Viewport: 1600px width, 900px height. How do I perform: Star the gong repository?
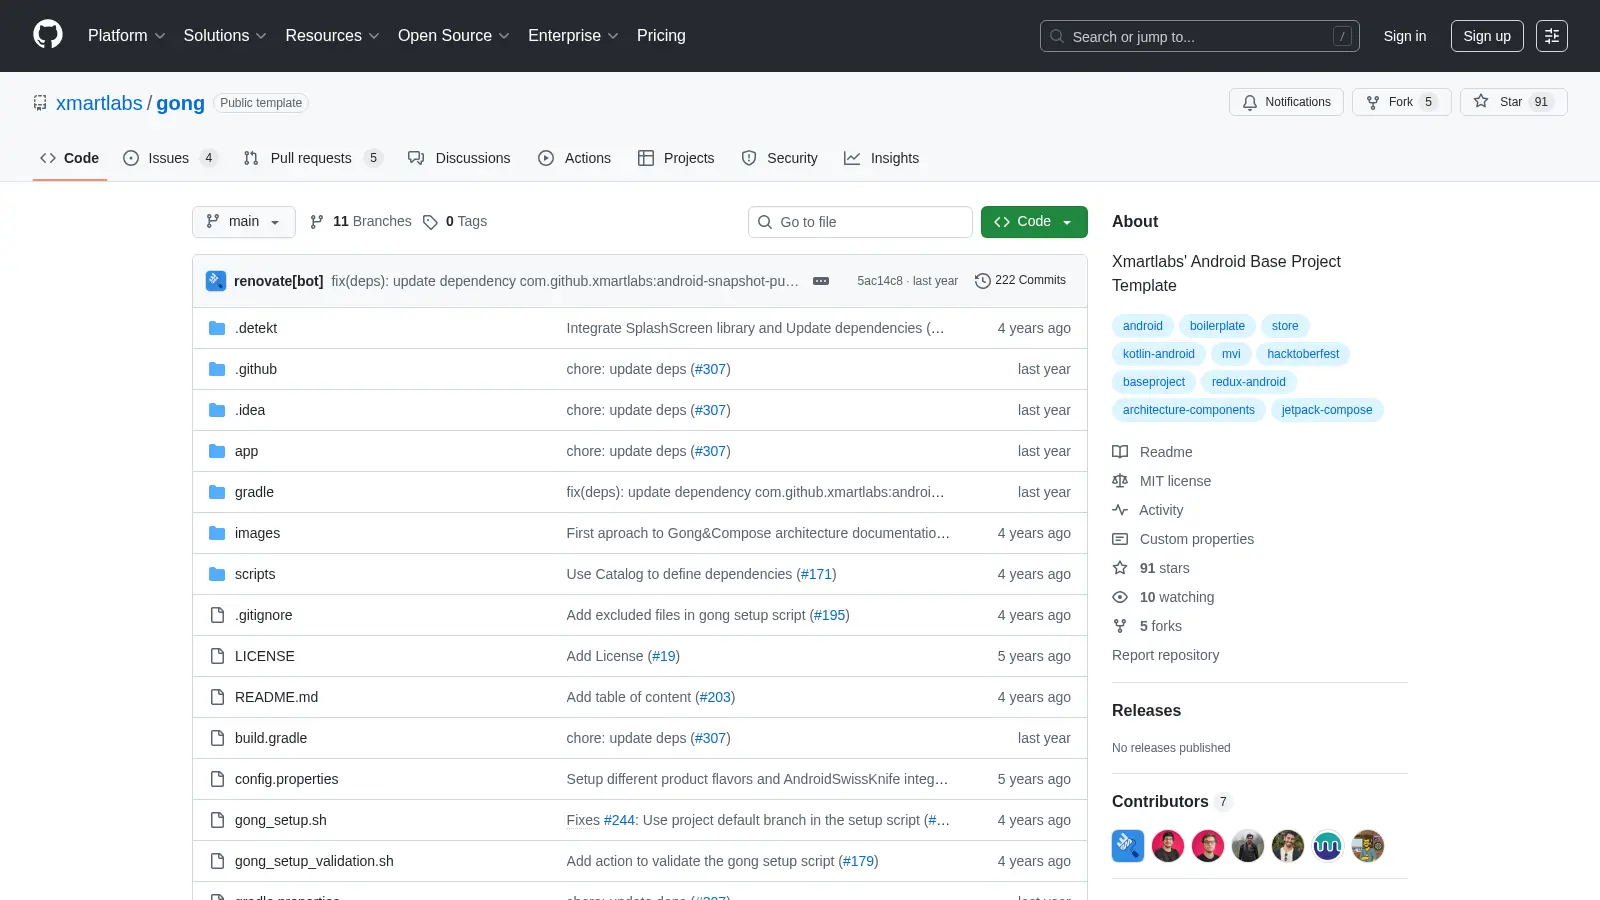1513,102
